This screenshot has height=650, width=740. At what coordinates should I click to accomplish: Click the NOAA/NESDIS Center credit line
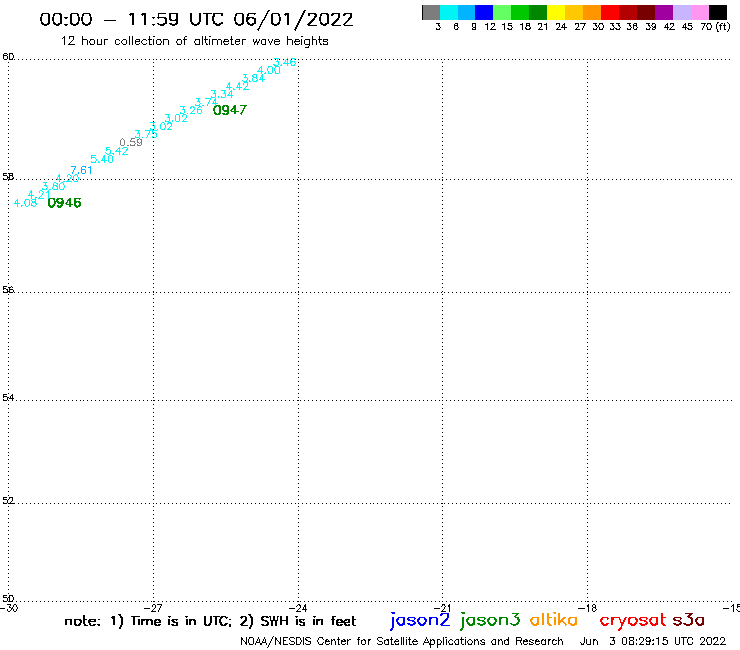(x=402, y=642)
